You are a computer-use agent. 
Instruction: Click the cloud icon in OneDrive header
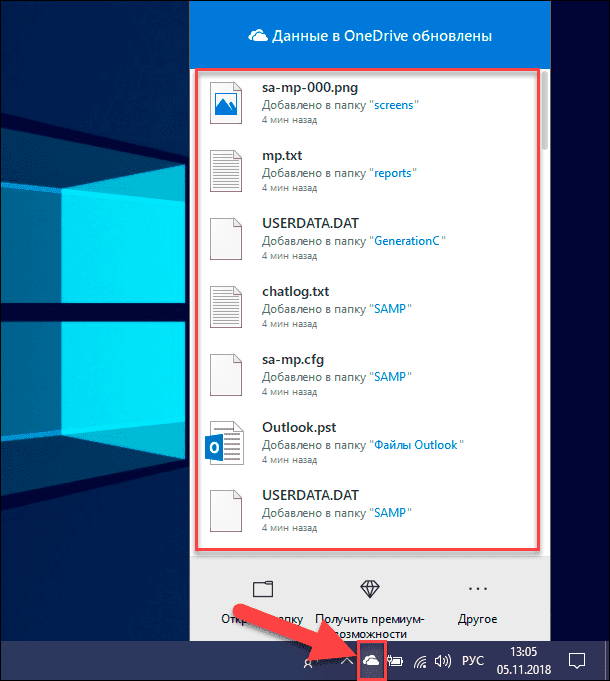(x=258, y=36)
